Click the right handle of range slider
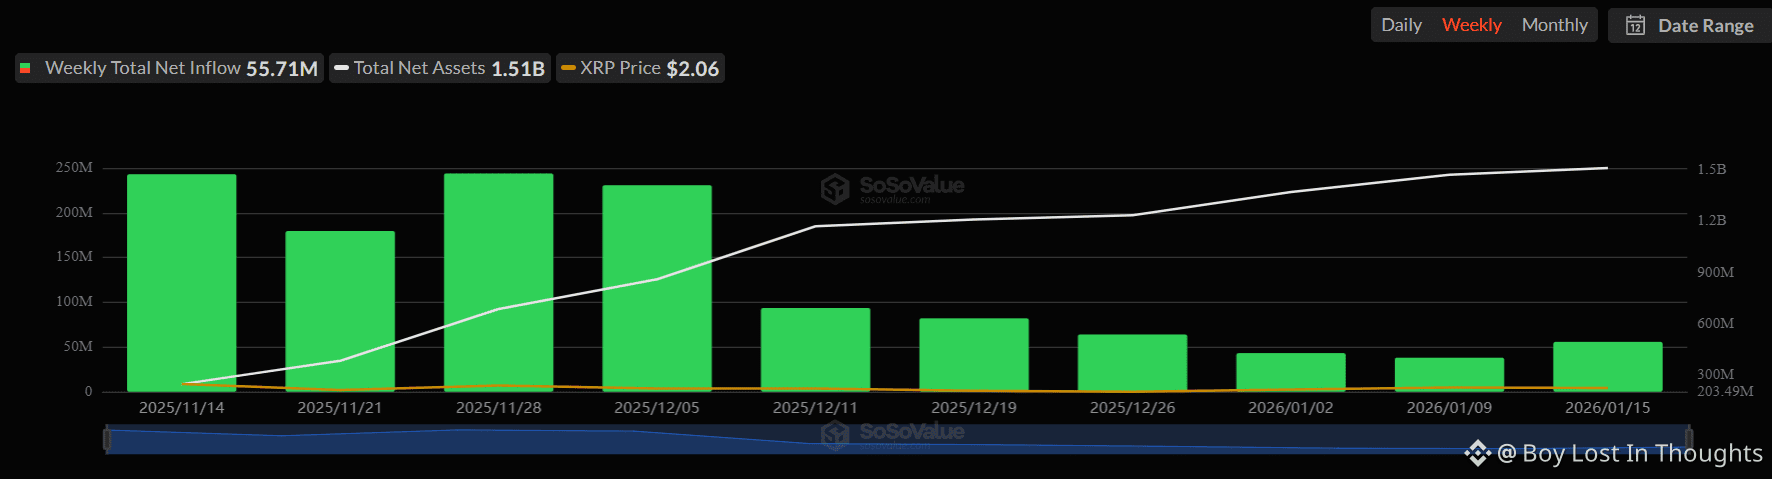Image resolution: width=1772 pixels, height=479 pixels. coord(1689,438)
